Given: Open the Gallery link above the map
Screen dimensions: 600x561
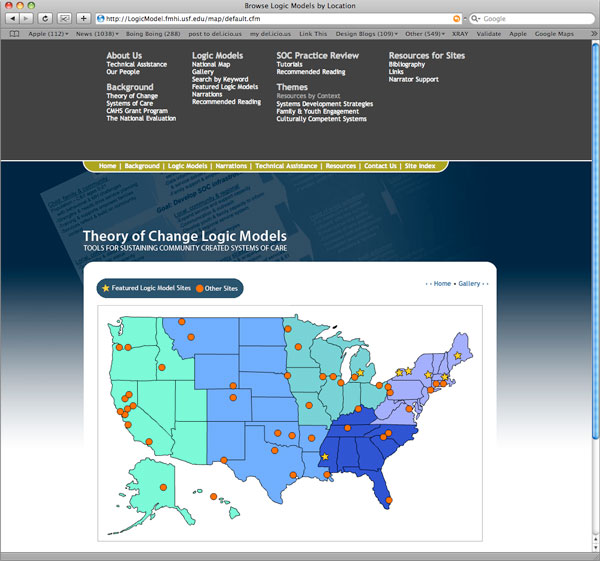Looking at the screenshot, I should [469, 284].
